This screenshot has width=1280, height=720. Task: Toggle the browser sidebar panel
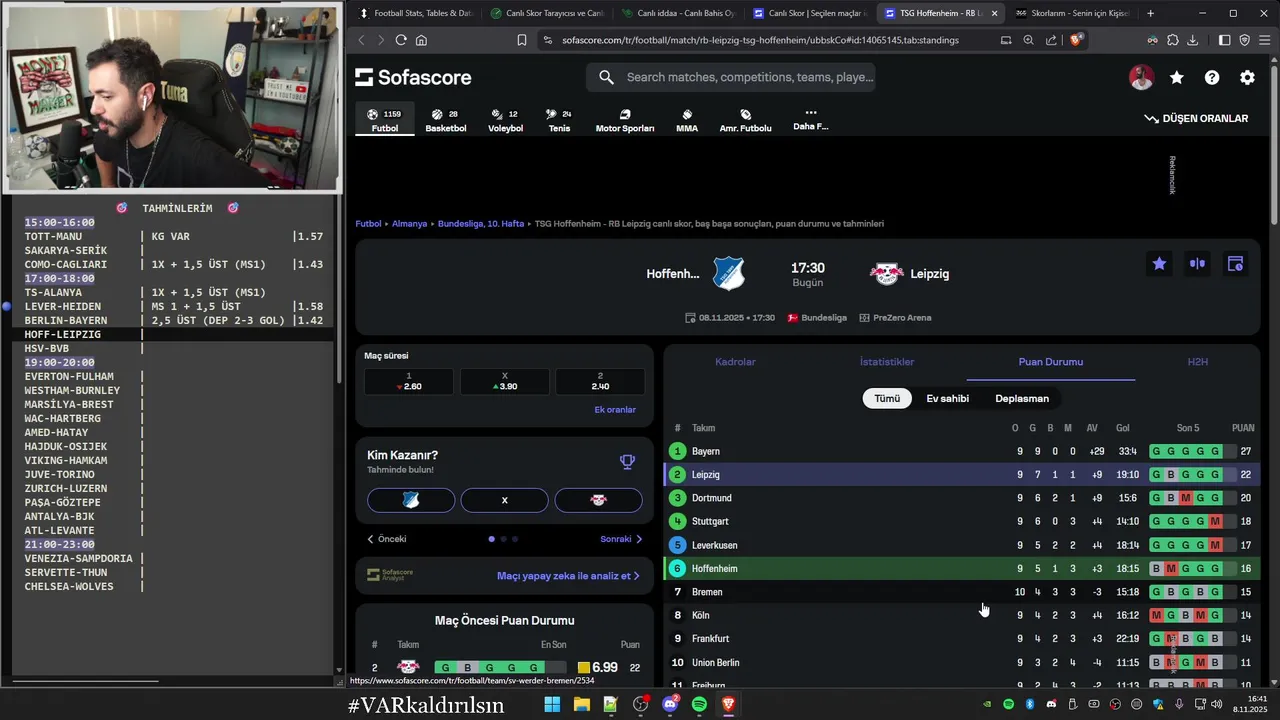[1225, 40]
